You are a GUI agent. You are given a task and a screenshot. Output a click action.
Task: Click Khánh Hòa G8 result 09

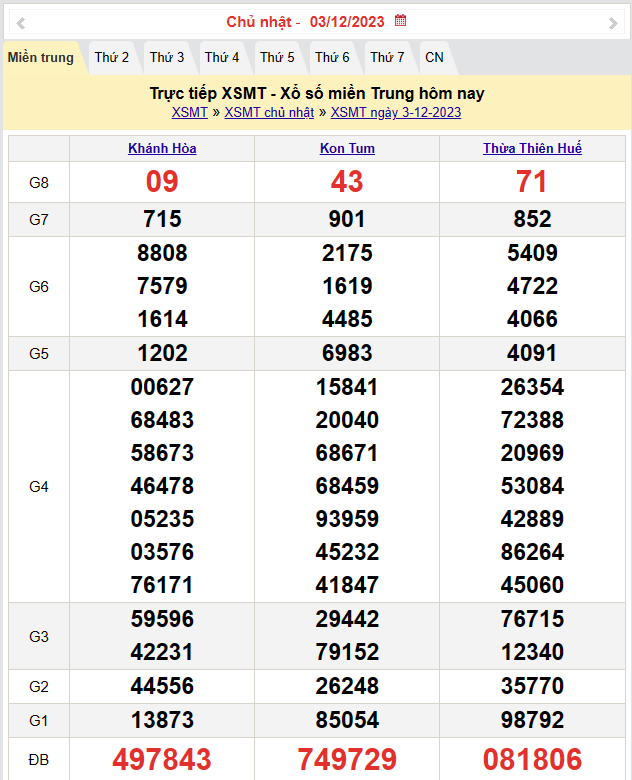(162, 182)
